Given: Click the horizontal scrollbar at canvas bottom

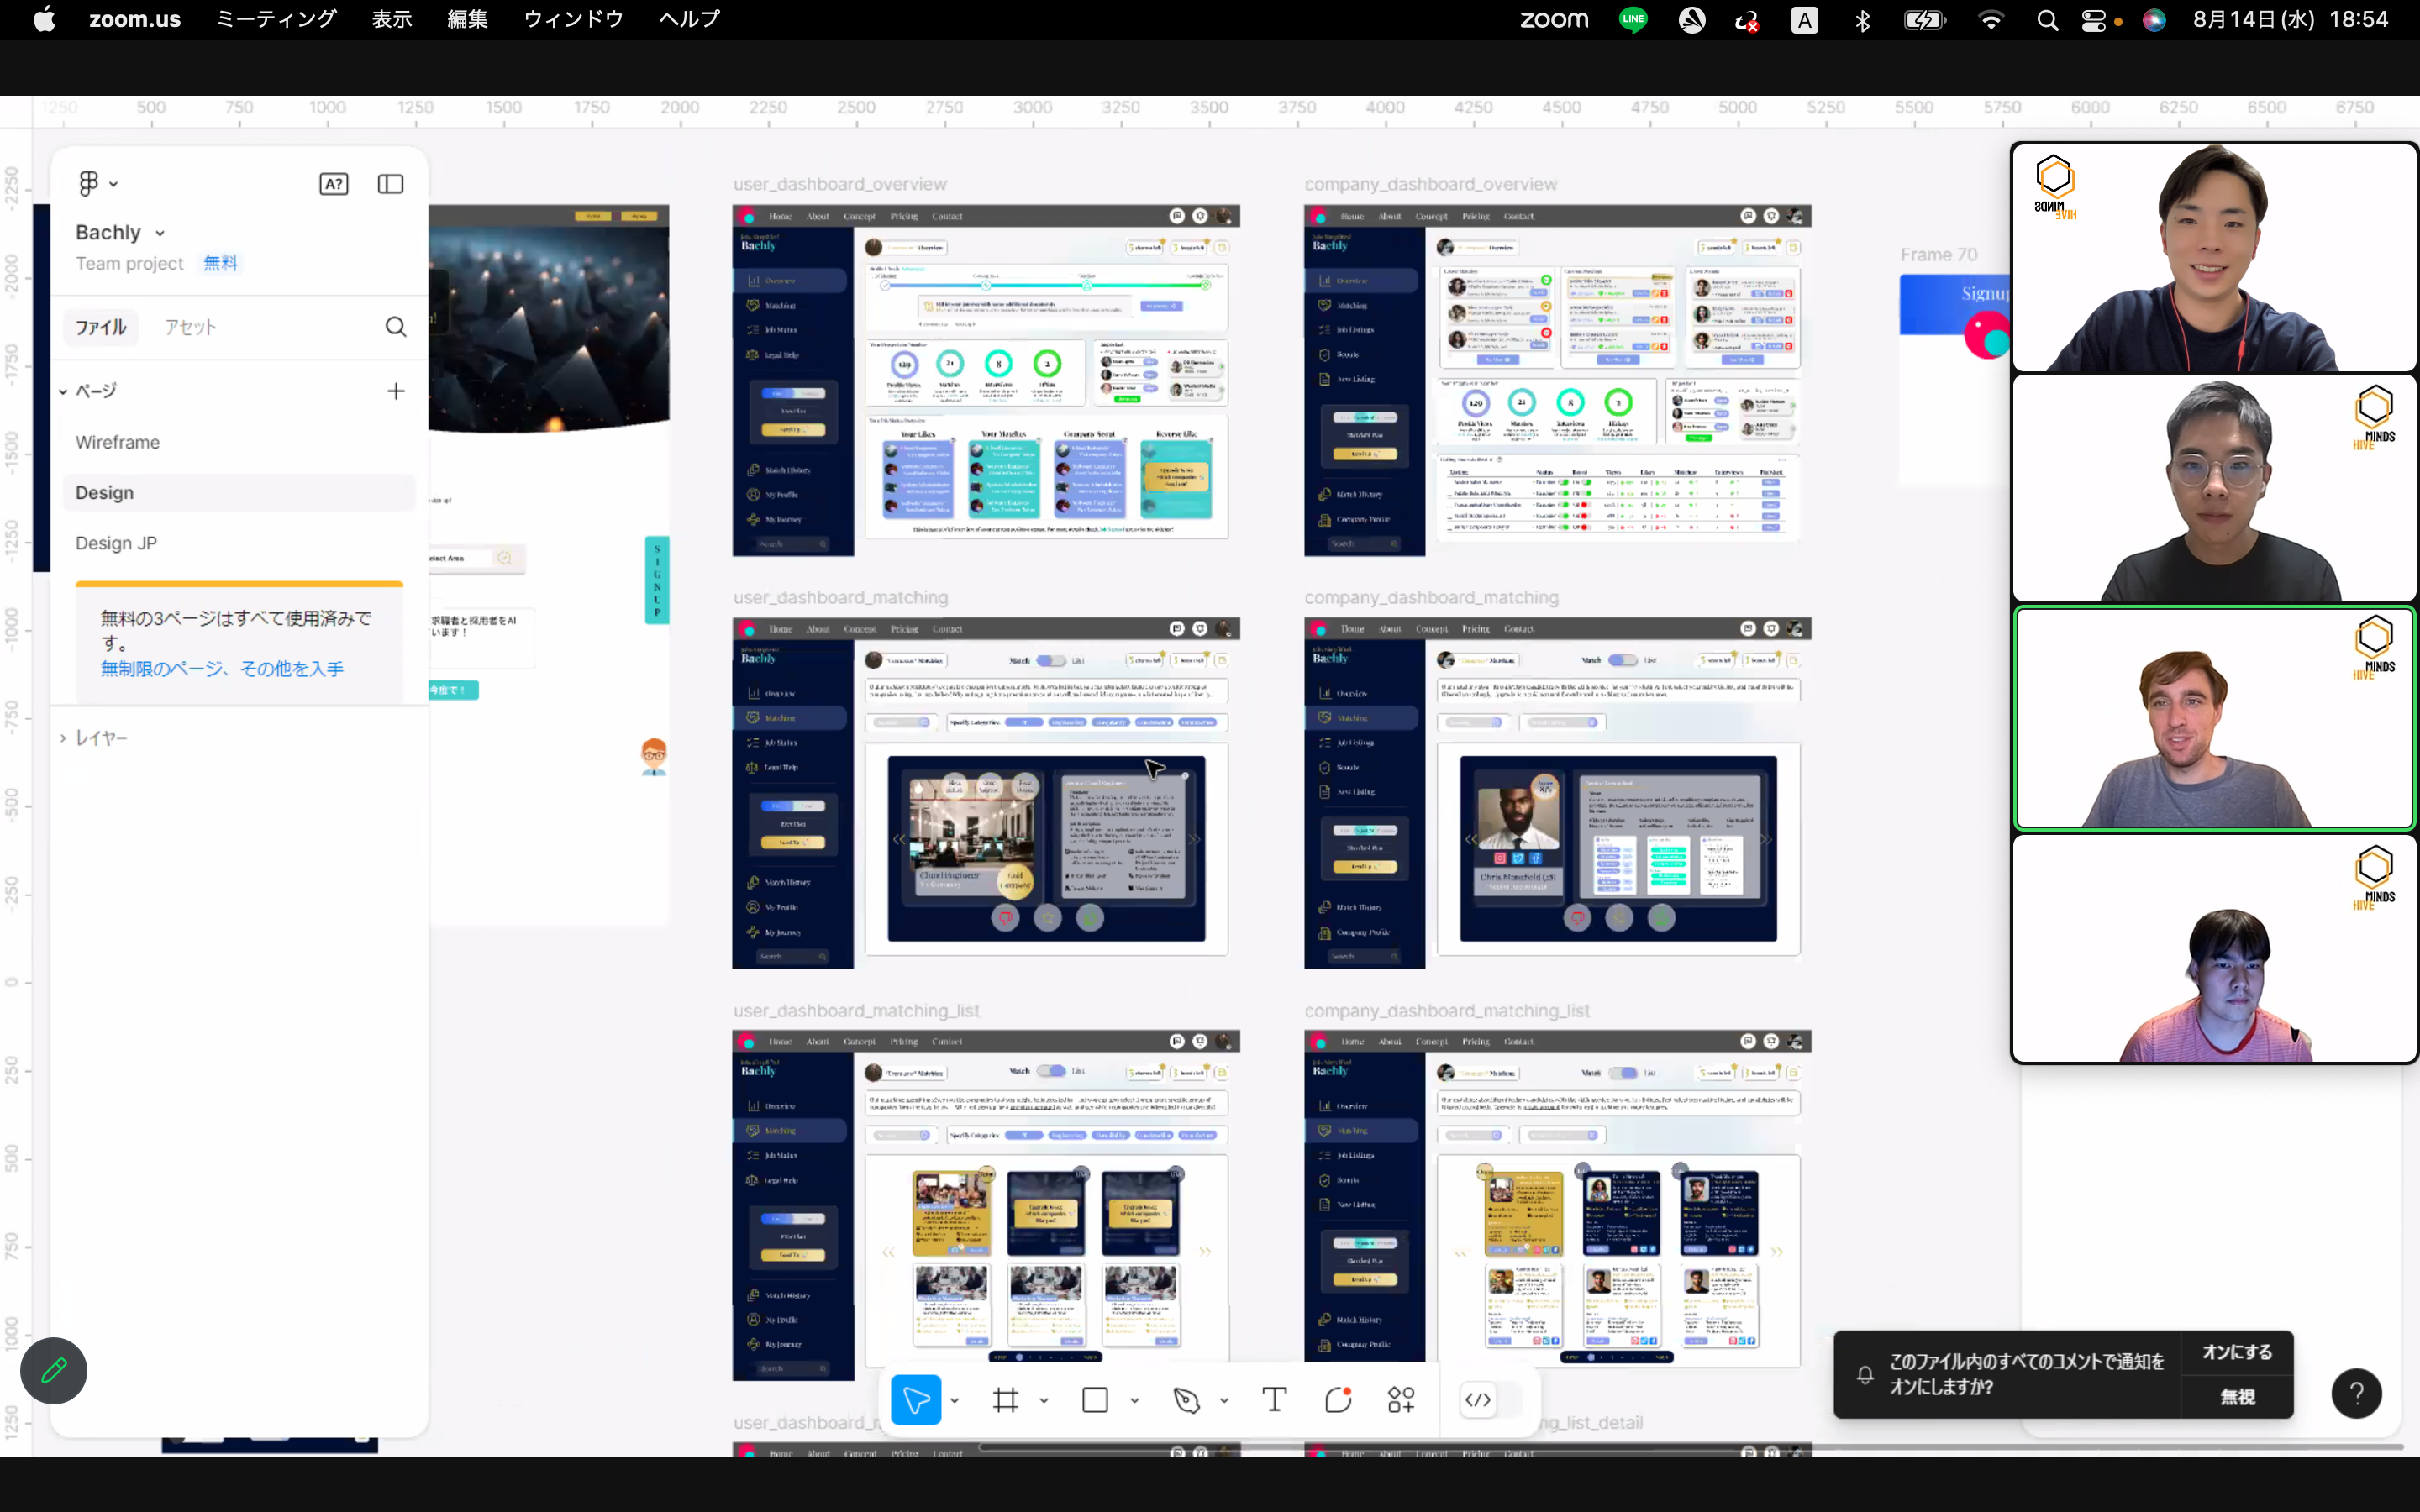Looking at the screenshot, I should [1690, 1447].
